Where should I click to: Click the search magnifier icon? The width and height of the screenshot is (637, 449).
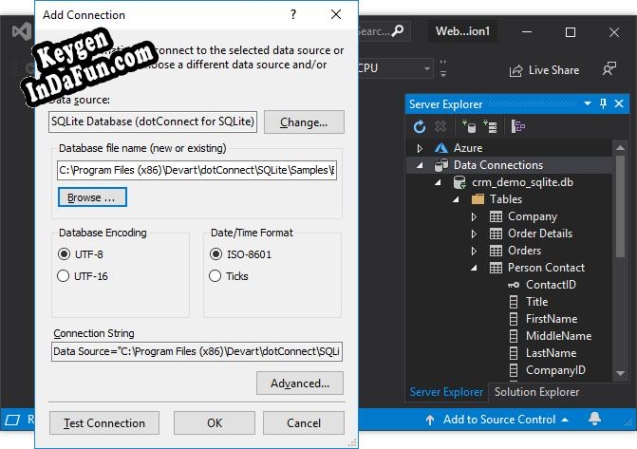tap(398, 30)
